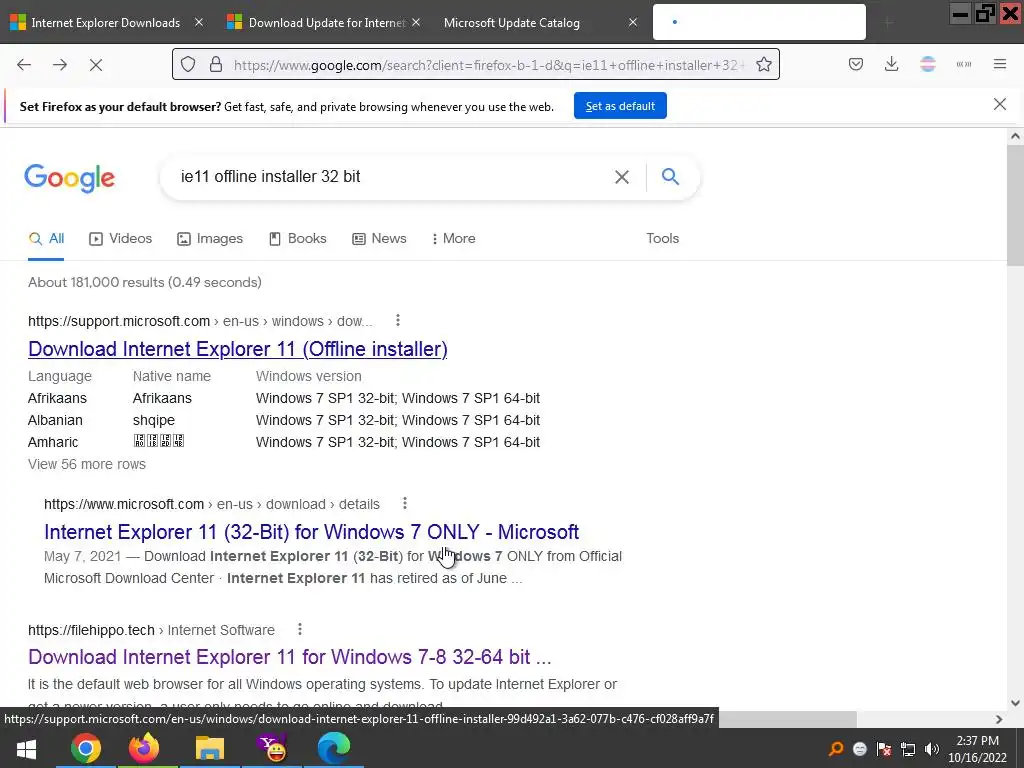Switch to News results
1024x768 pixels.
379,239
